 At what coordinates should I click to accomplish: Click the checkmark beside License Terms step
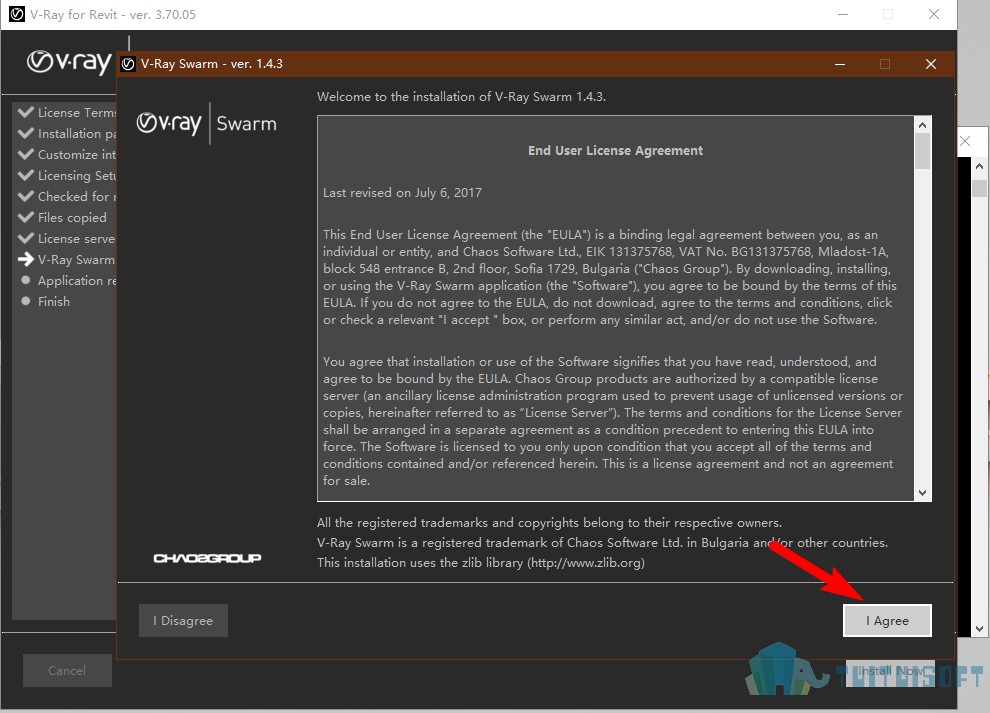[x=26, y=112]
